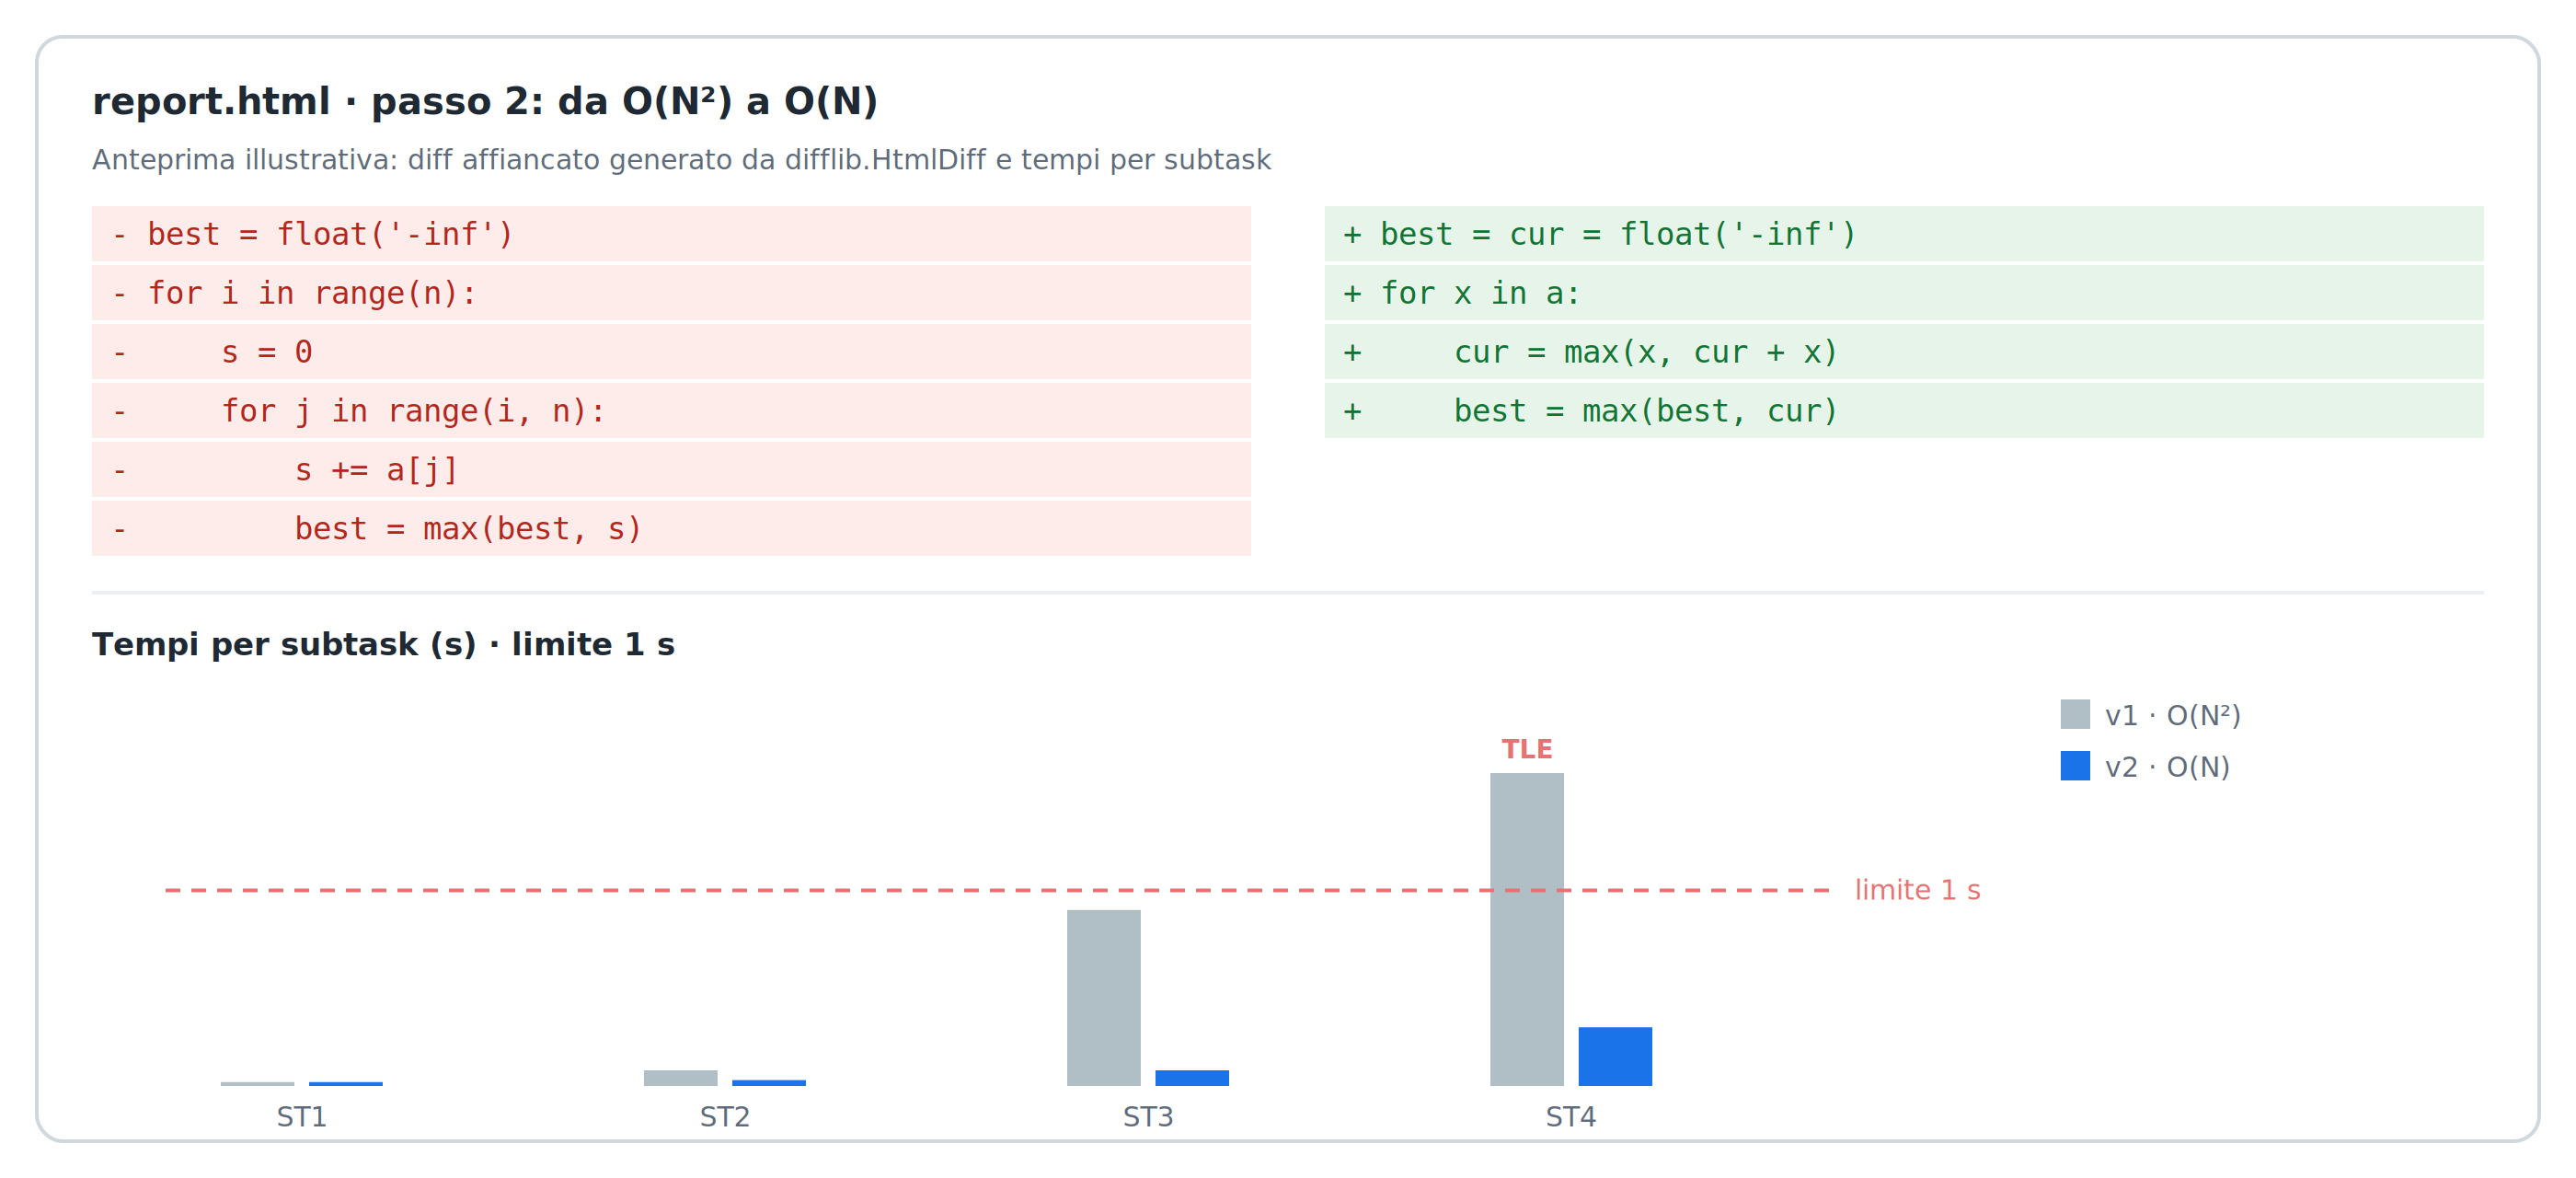Viewport: 2576px width, 1178px height.
Task: Click the ST4 axis label
Action: click(x=1571, y=1117)
